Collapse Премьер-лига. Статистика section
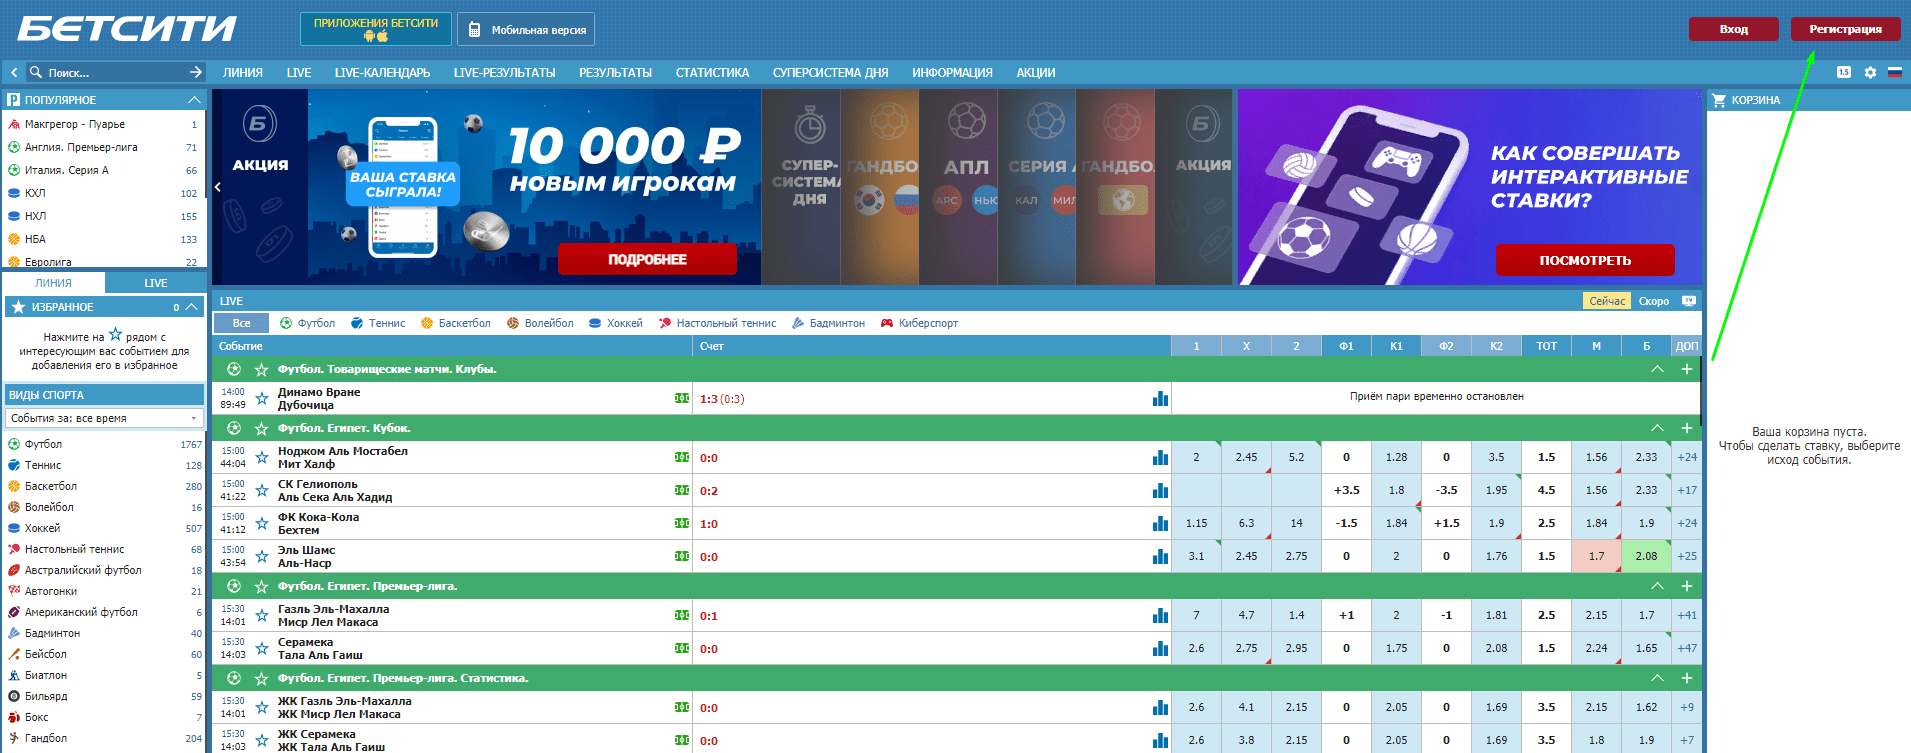The image size is (1911, 753). coord(1657,678)
